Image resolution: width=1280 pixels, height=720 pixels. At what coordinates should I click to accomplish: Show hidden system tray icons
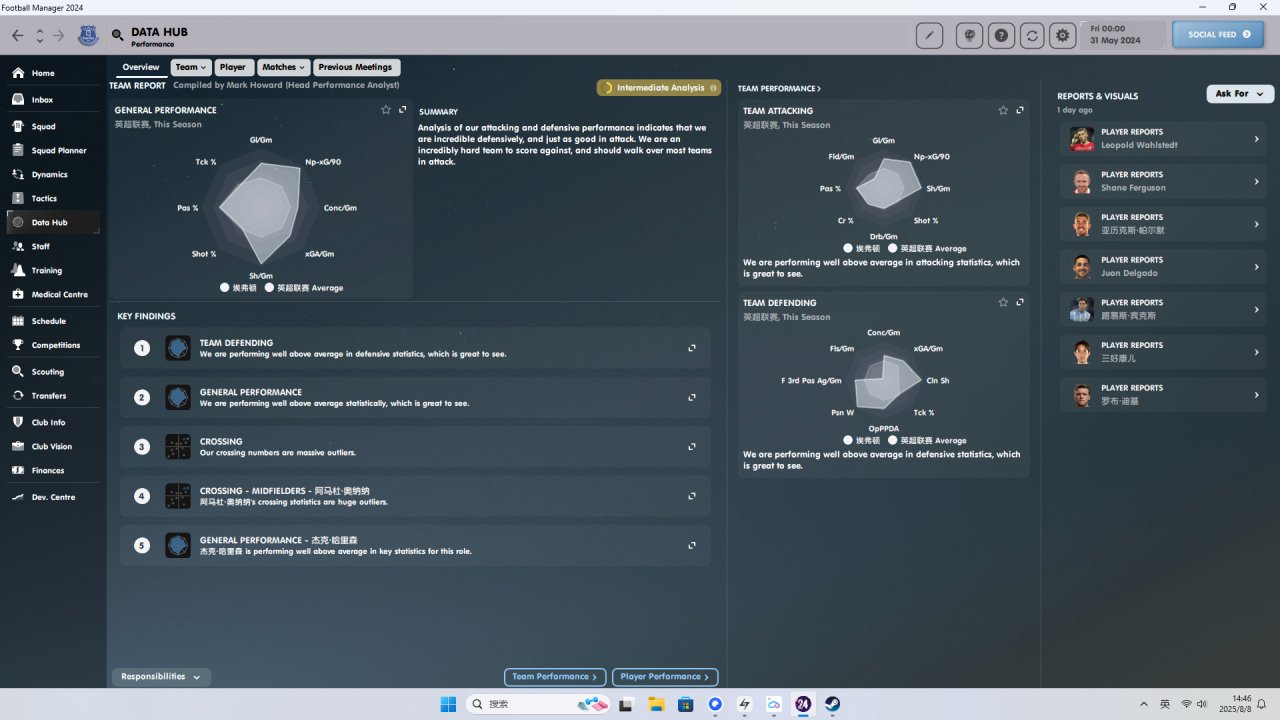[1143, 704]
